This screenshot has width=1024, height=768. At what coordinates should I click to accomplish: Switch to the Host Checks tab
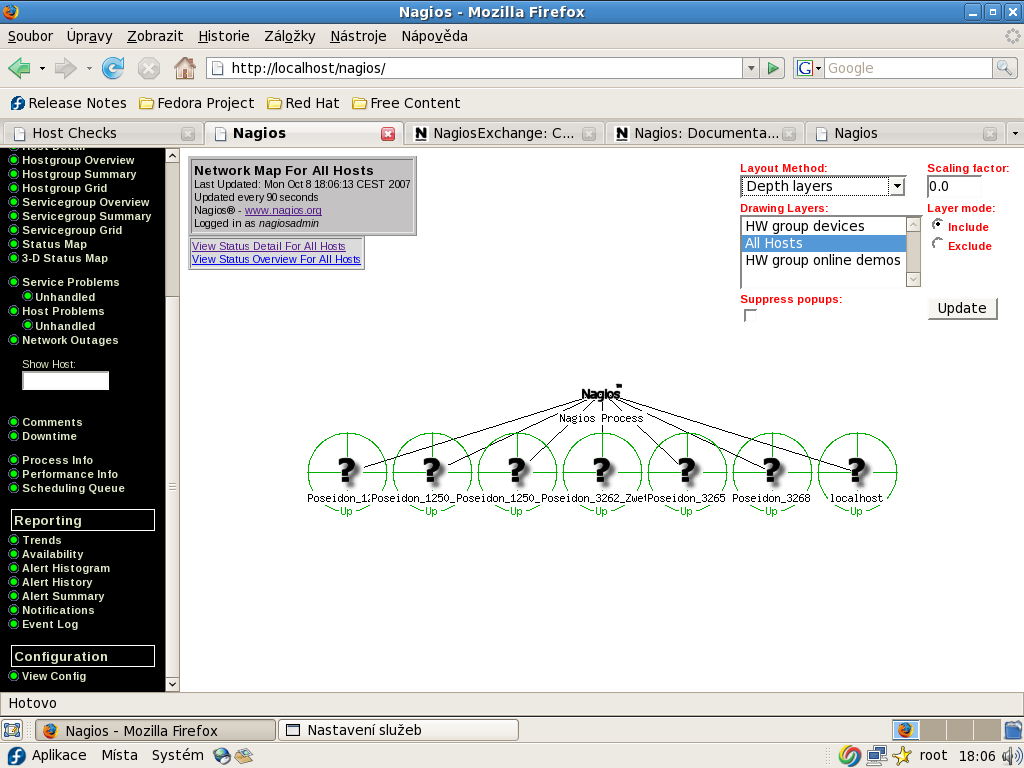point(103,133)
